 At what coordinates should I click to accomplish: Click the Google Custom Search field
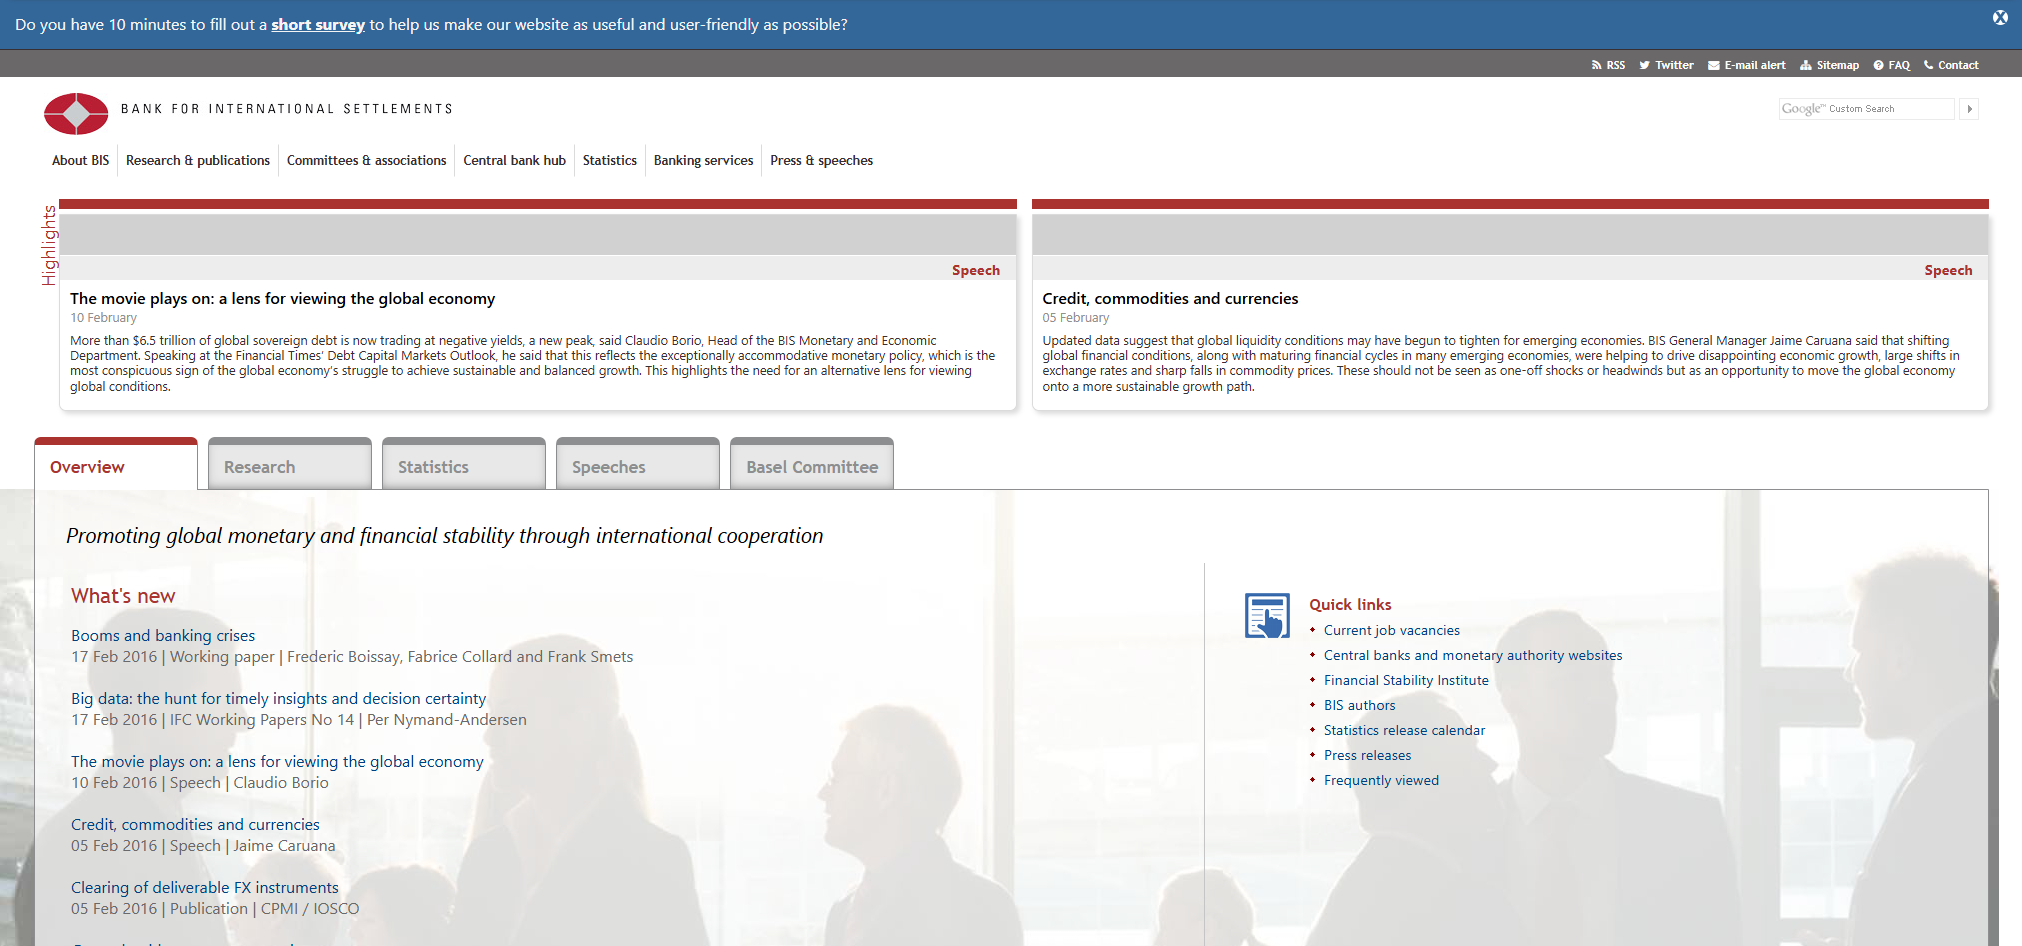(x=1866, y=109)
